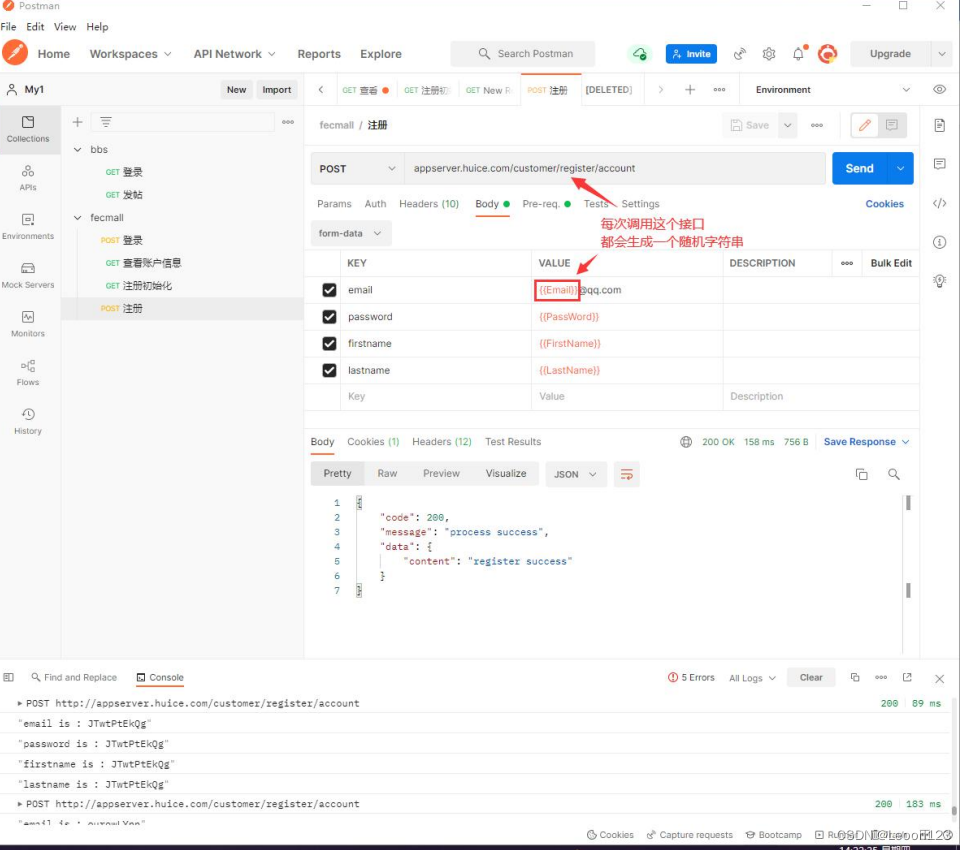
Task: Collapse the bbs collection folder
Action: click(x=78, y=150)
